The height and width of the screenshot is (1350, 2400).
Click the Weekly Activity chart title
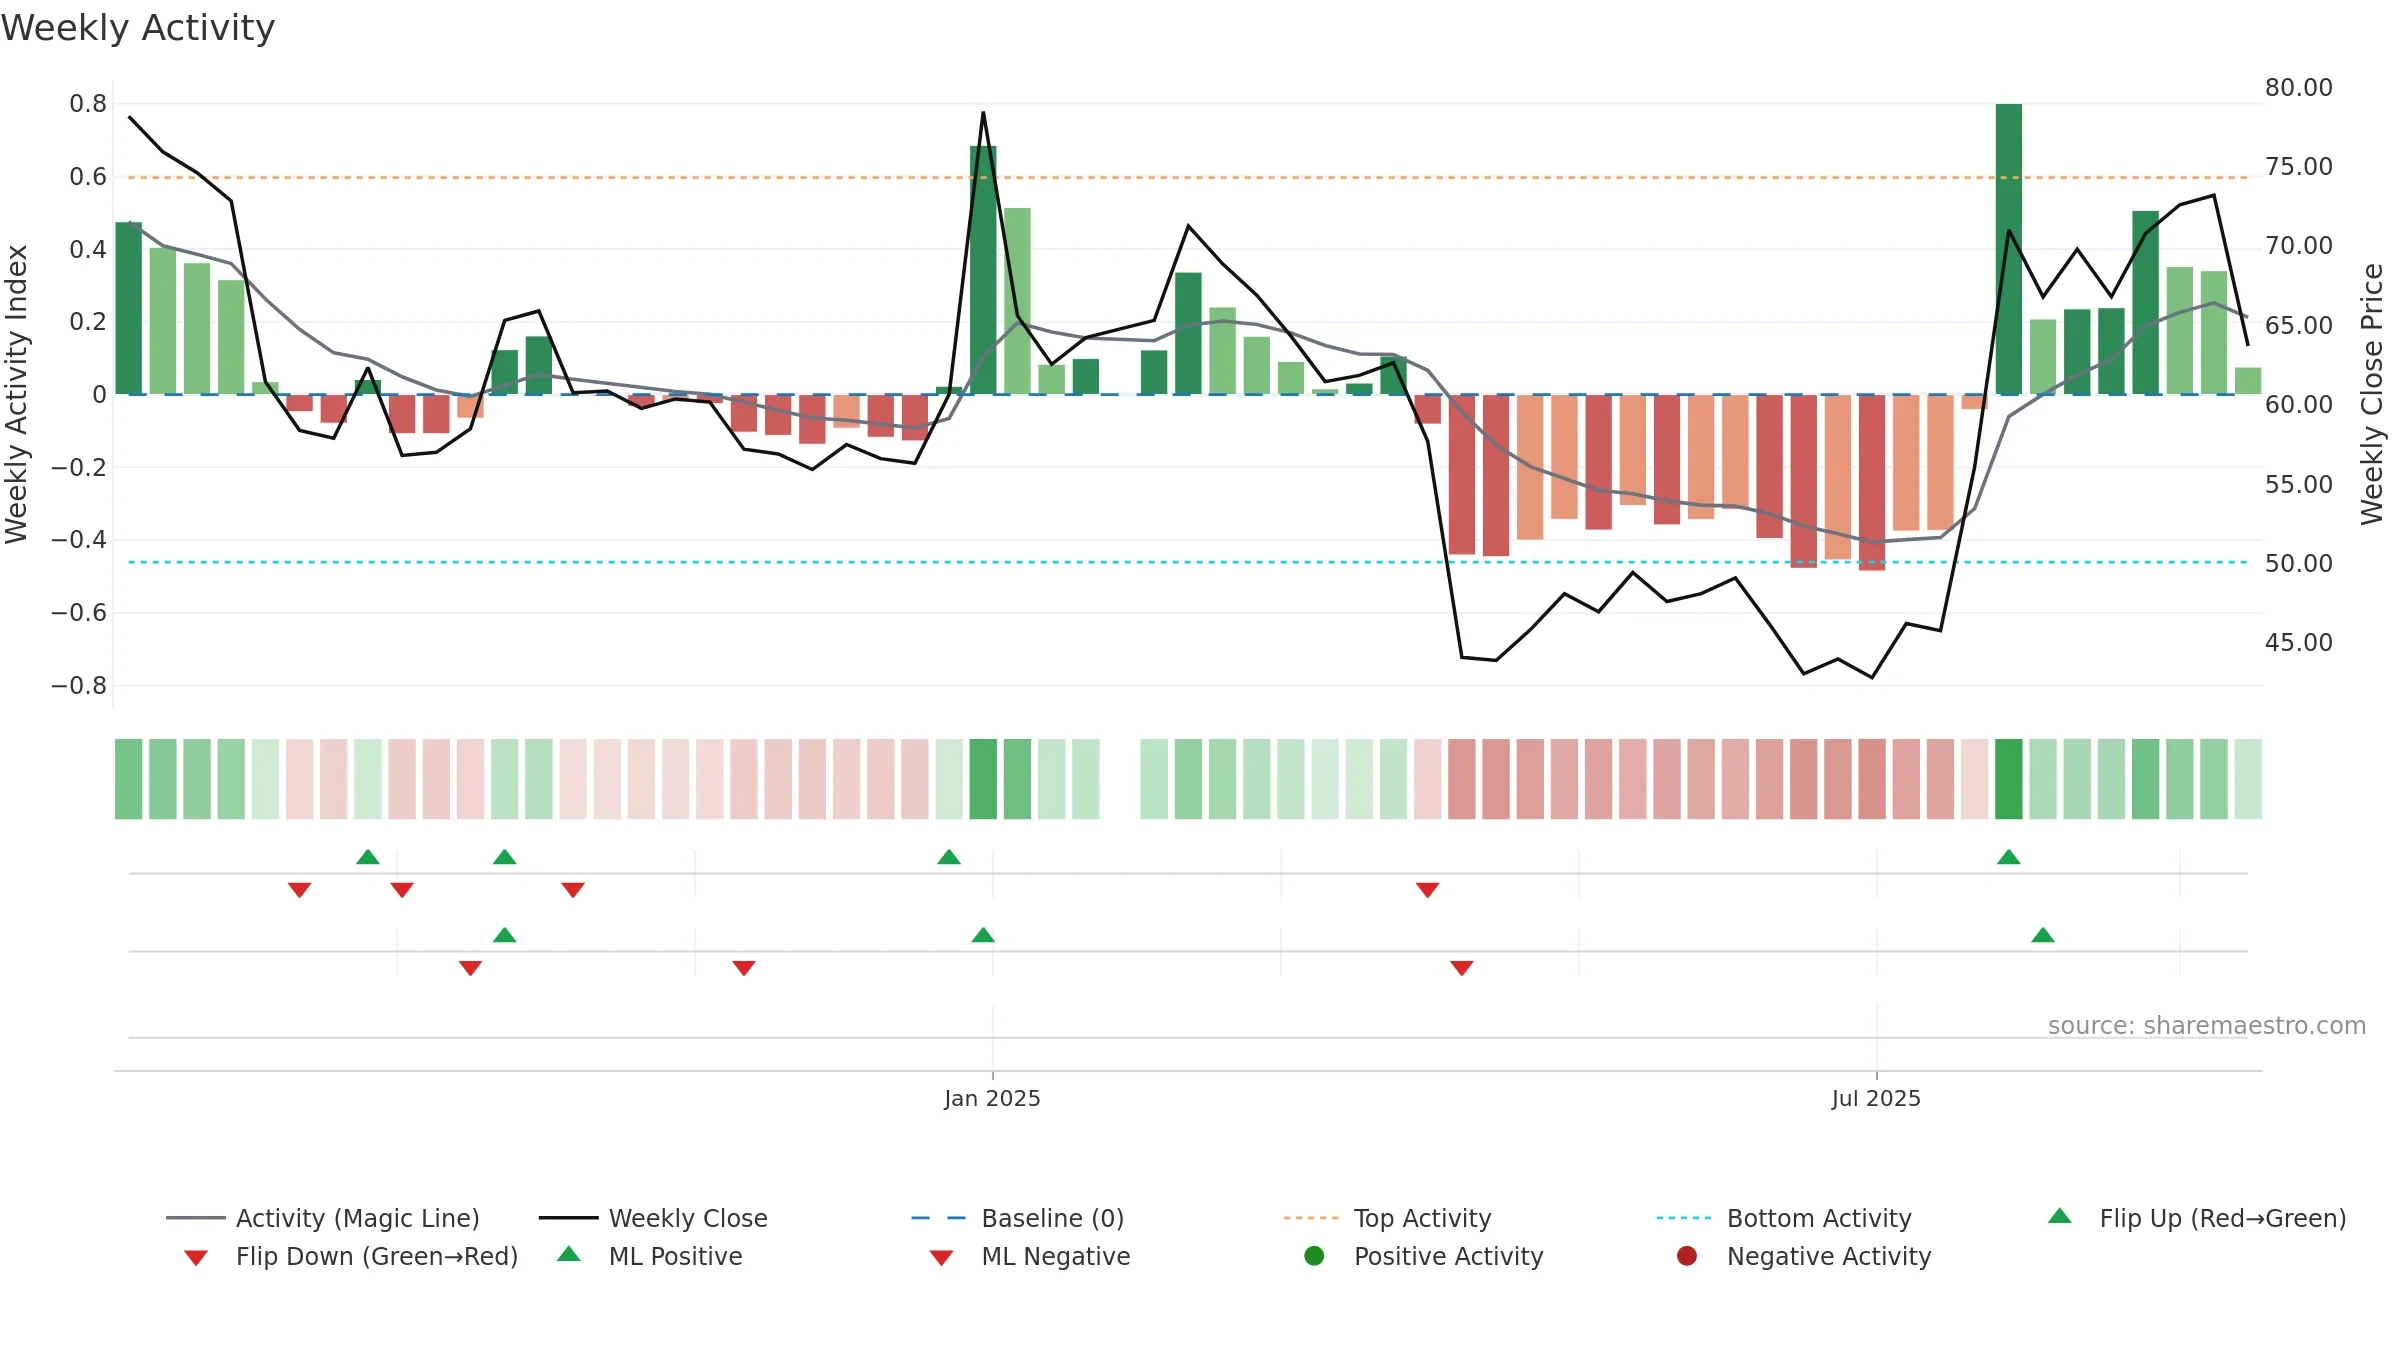138,28
